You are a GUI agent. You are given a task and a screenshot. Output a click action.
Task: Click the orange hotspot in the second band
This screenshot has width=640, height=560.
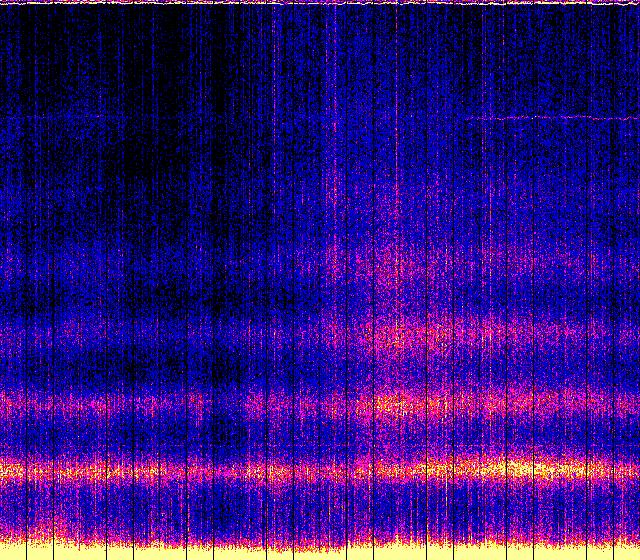pos(400,405)
